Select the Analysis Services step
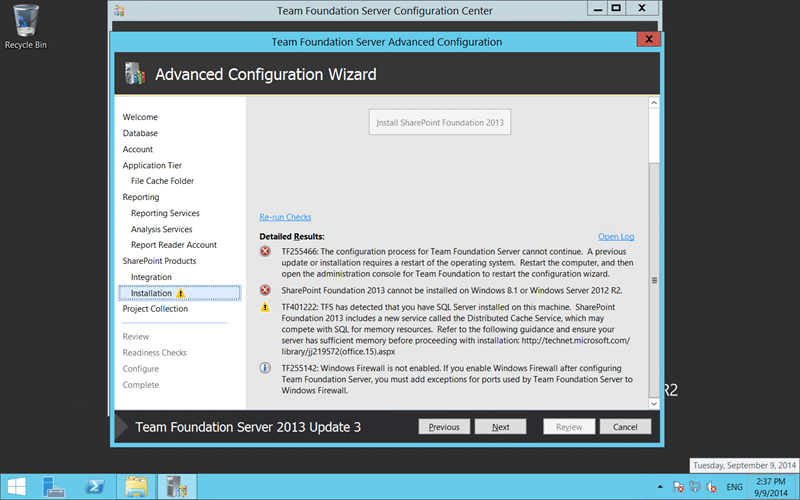 162,229
